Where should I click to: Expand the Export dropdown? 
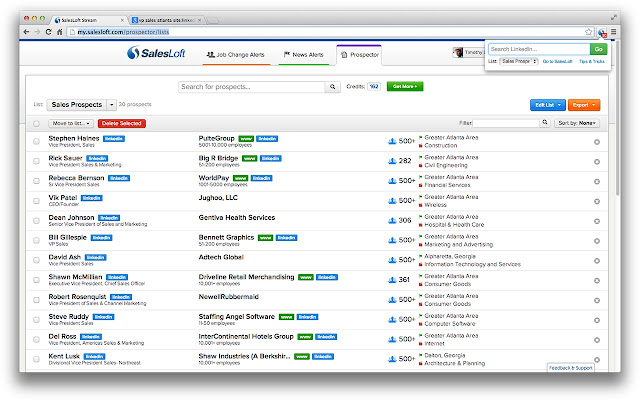[584, 105]
